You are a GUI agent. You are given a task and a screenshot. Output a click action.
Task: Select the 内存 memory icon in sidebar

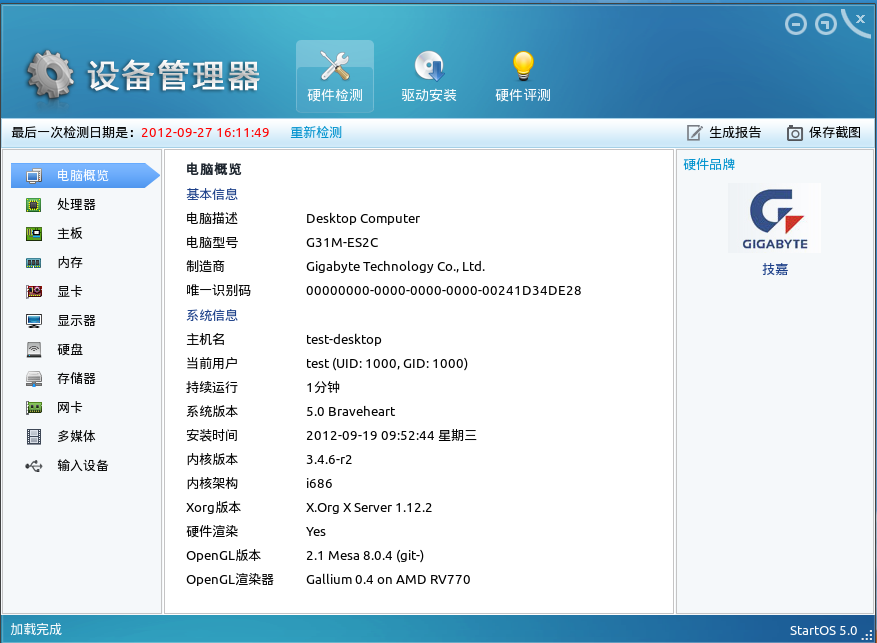pos(34,263)
